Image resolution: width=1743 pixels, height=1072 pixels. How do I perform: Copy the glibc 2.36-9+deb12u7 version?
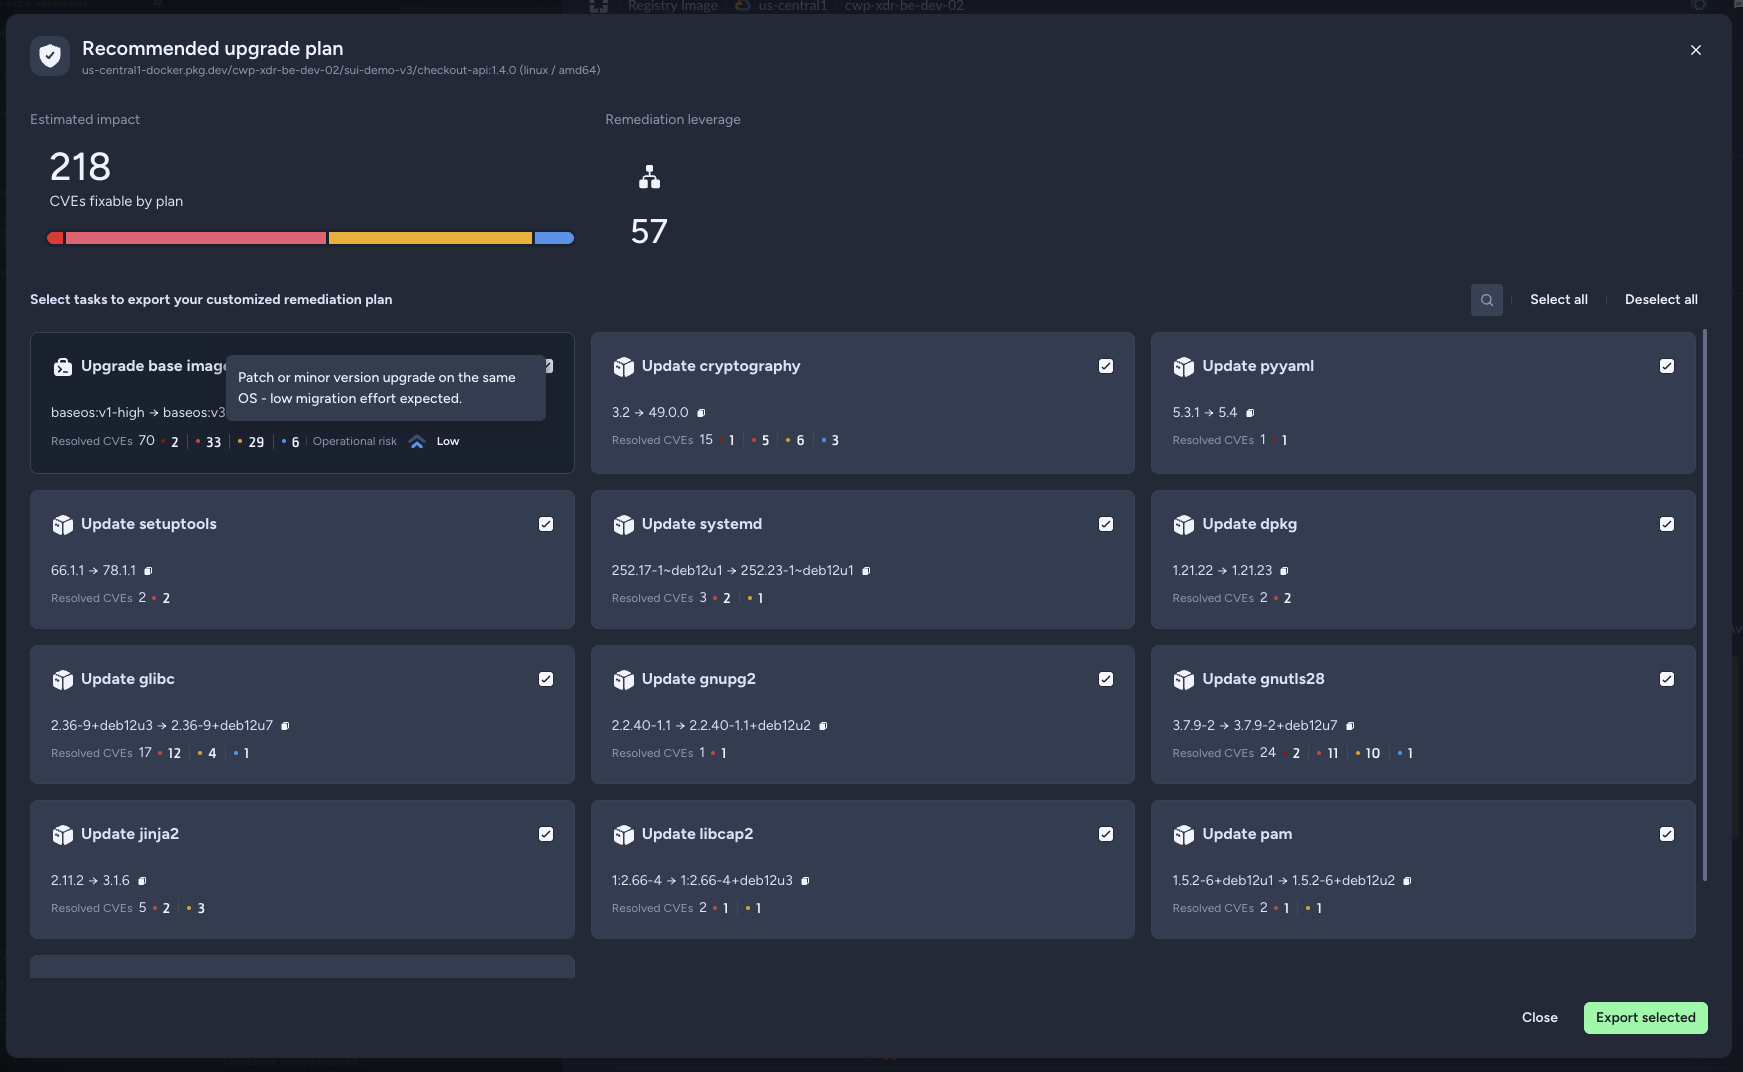[x=285, y=726]
